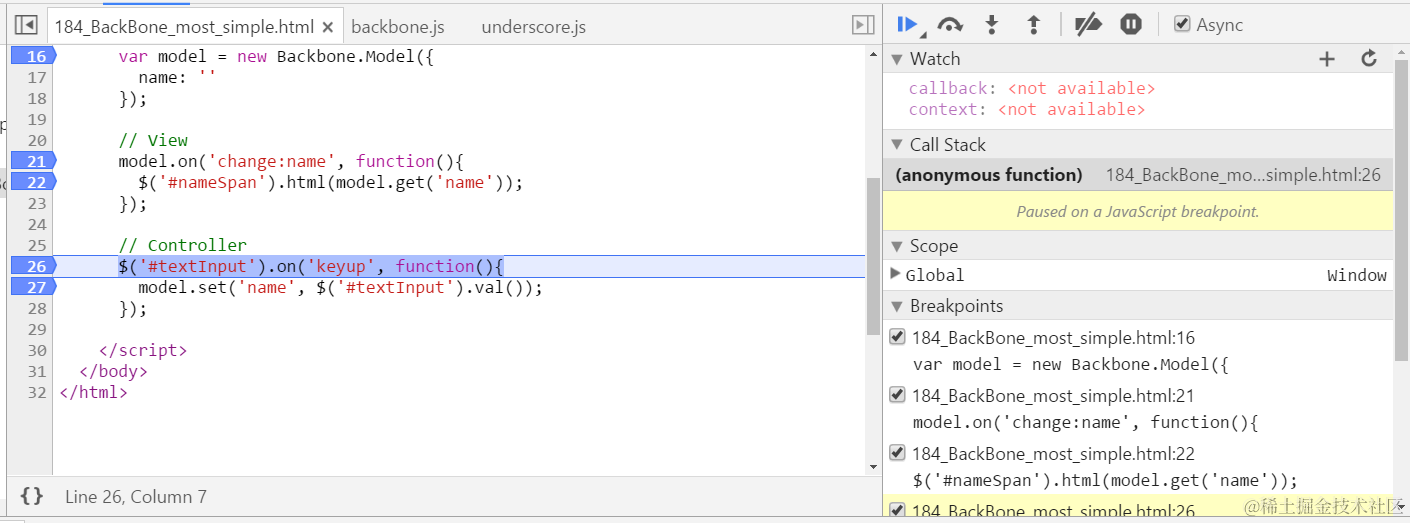Screen dimensions: 1410x523
Task: Set a breakpoint on line 28
Action: 36,308
